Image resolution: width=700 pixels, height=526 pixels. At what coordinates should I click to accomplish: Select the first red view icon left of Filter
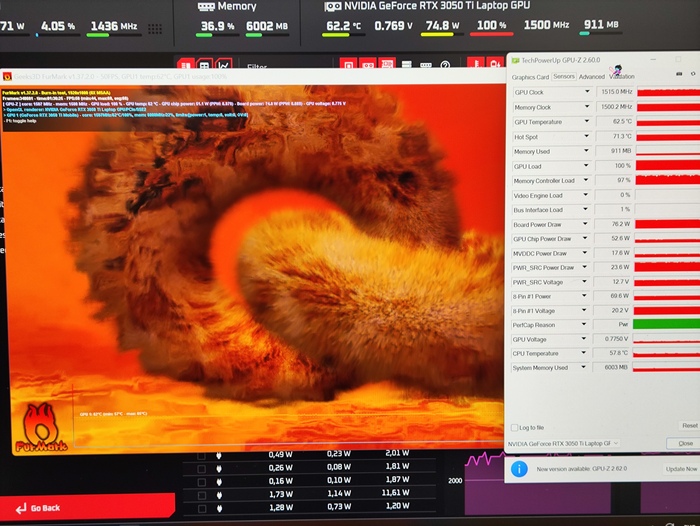(x=185, y=65)
